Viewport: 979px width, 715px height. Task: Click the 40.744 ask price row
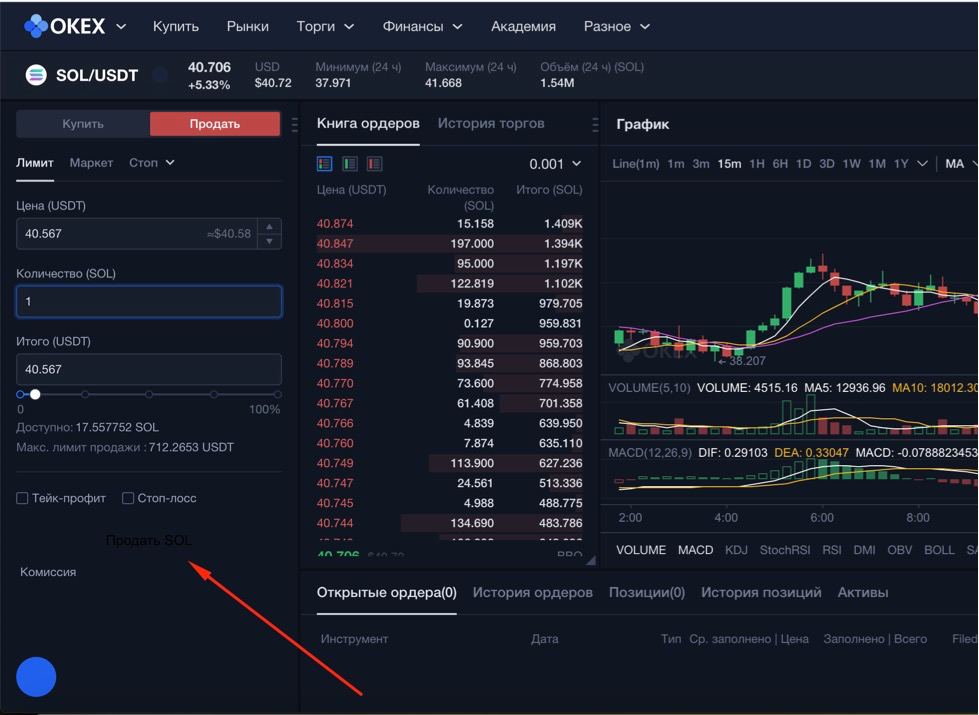click(x=449, y=523)
